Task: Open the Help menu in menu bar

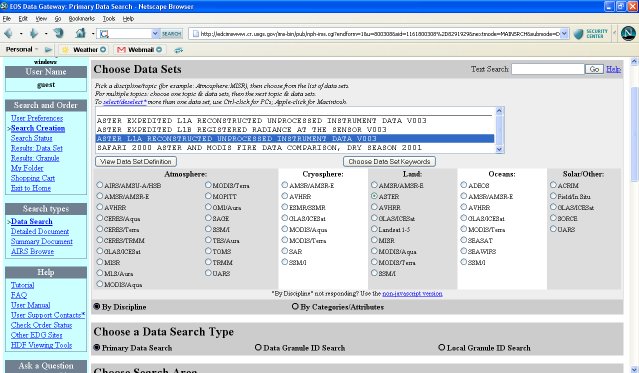Action: 128,19
